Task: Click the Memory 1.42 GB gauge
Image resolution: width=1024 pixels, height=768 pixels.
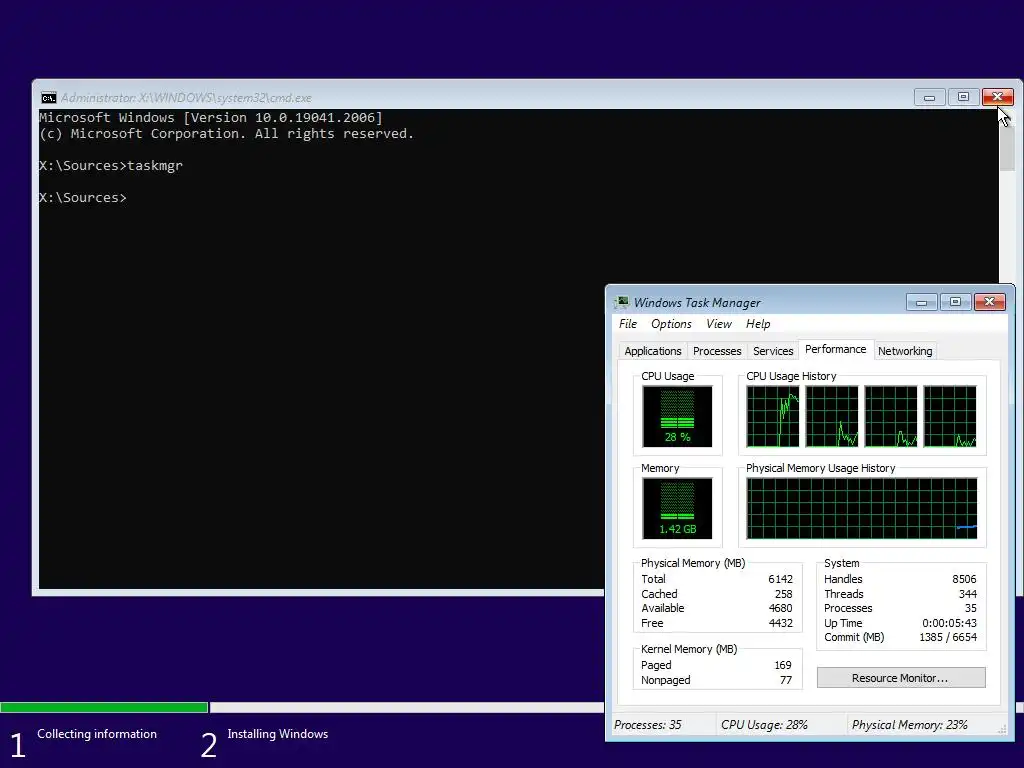Action: point(677,508)
